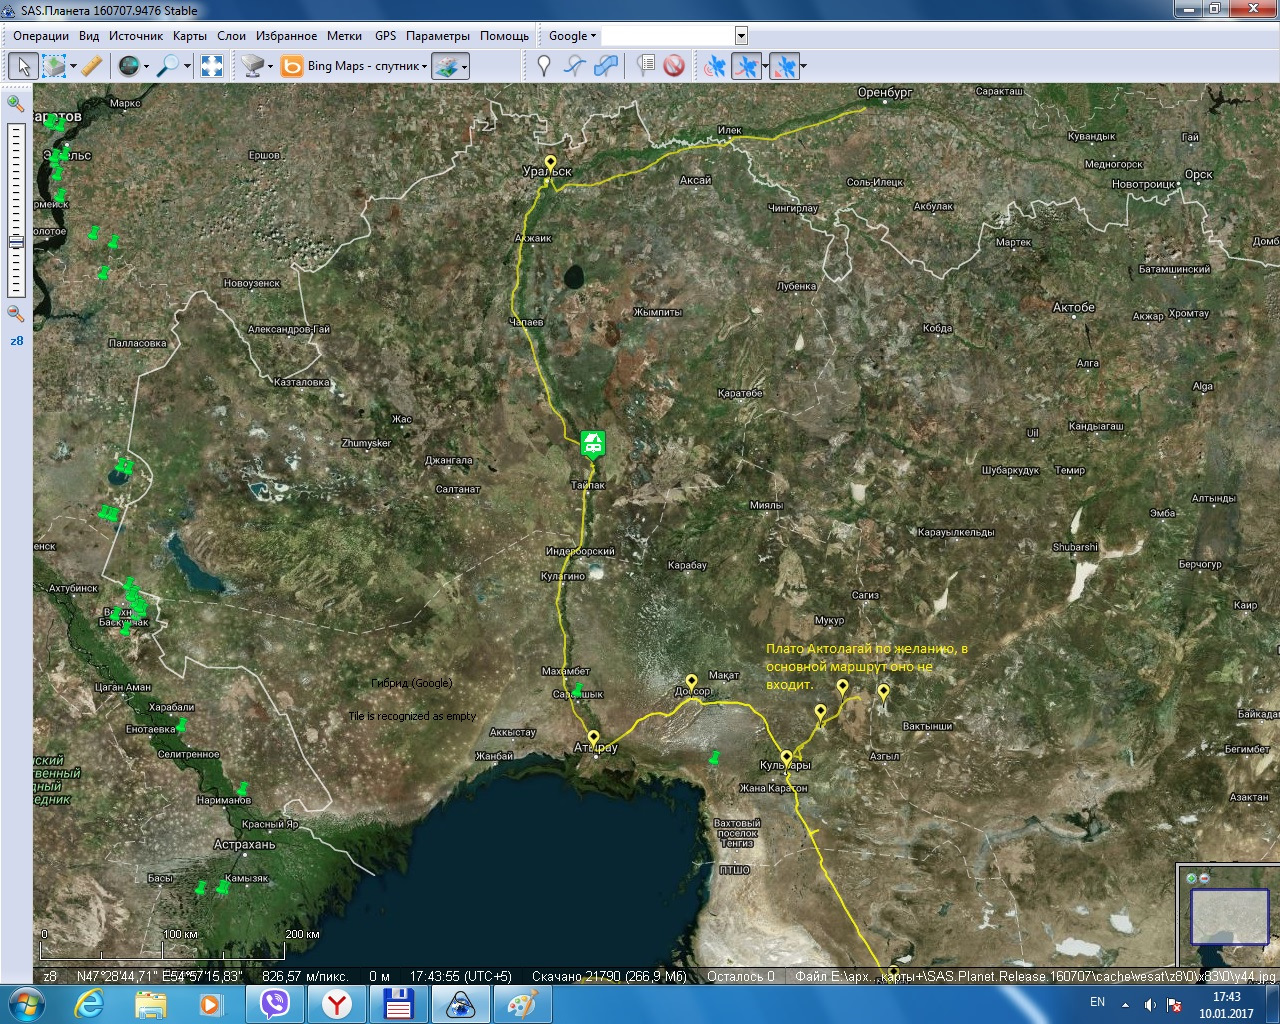Zoom in with the left panel magnifier plus
The width and height of the screenshot is (1280, 1024).
pyautogui.click(x=15, y=103)
